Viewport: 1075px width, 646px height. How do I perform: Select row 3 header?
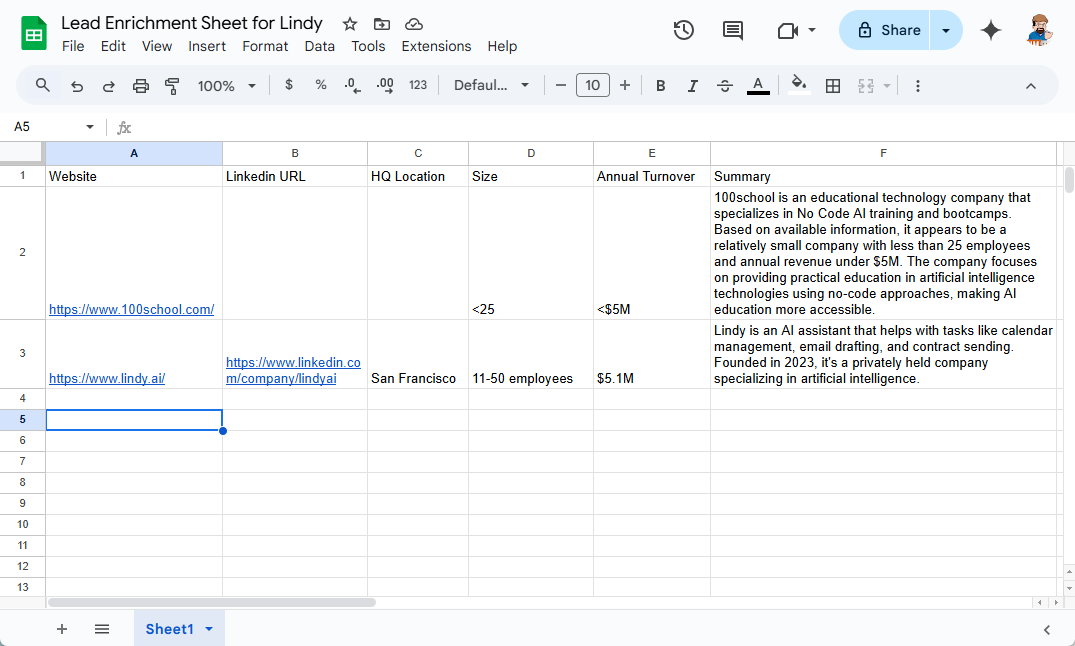coord(23,353)
